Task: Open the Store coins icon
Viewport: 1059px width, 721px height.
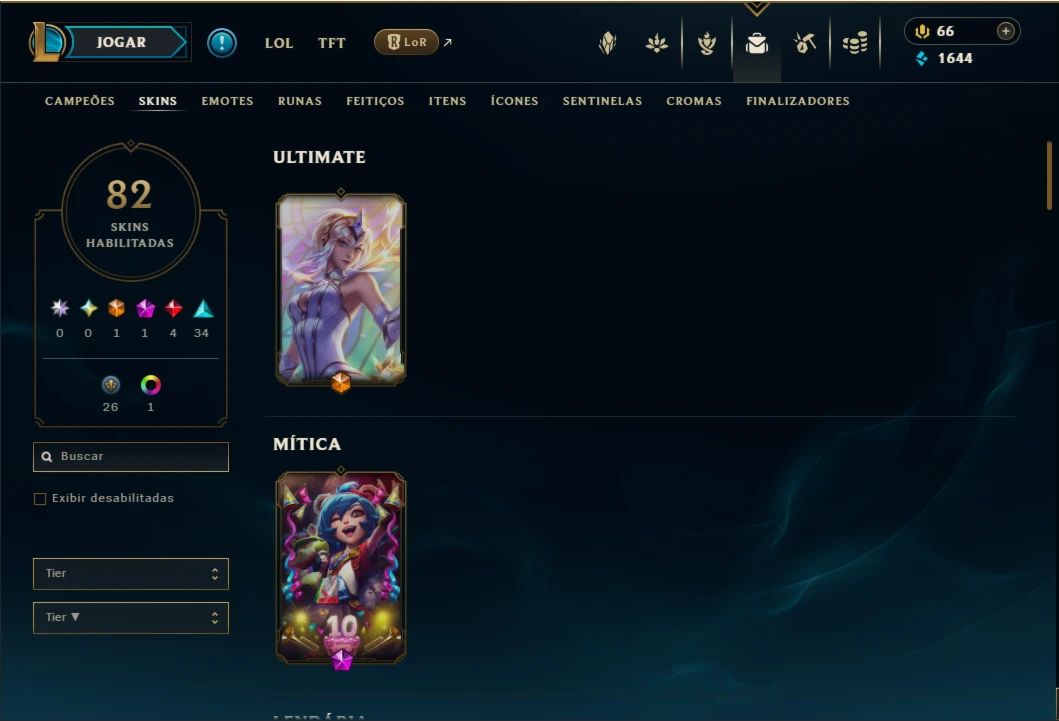Action: coord(855,43)
